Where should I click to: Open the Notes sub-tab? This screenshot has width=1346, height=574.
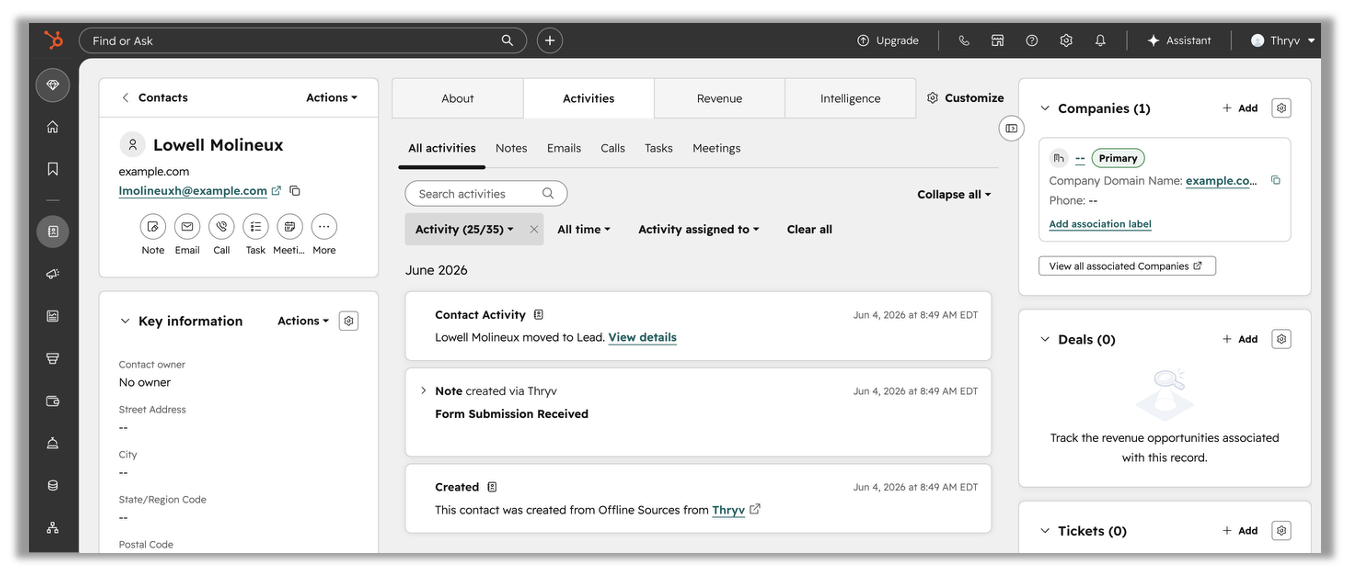click(x=511, y=148)
